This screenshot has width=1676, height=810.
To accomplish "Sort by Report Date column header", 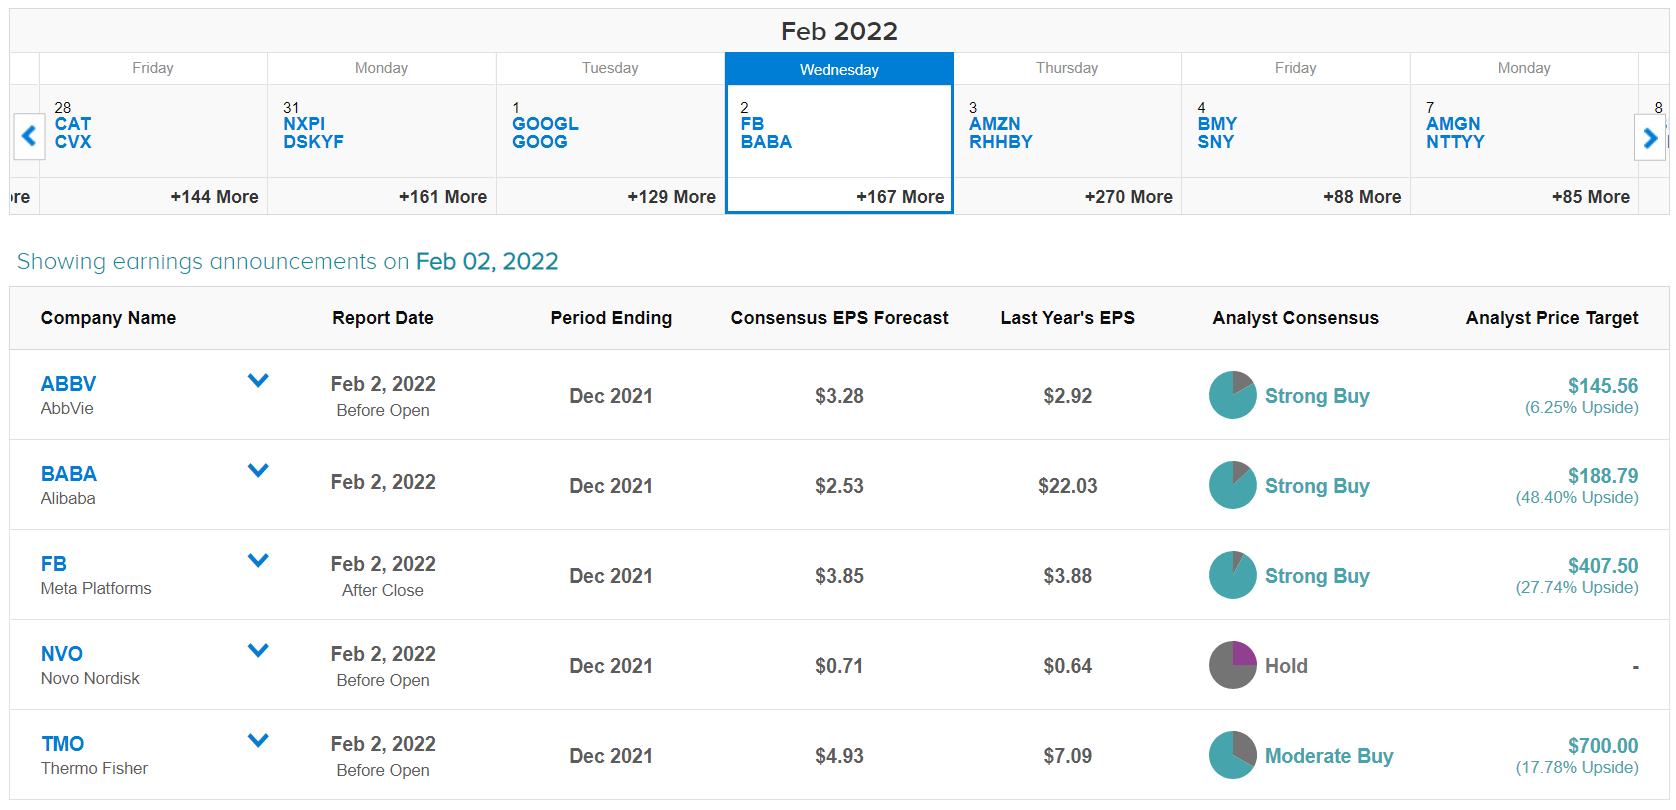I will click(x=383, y=318).
